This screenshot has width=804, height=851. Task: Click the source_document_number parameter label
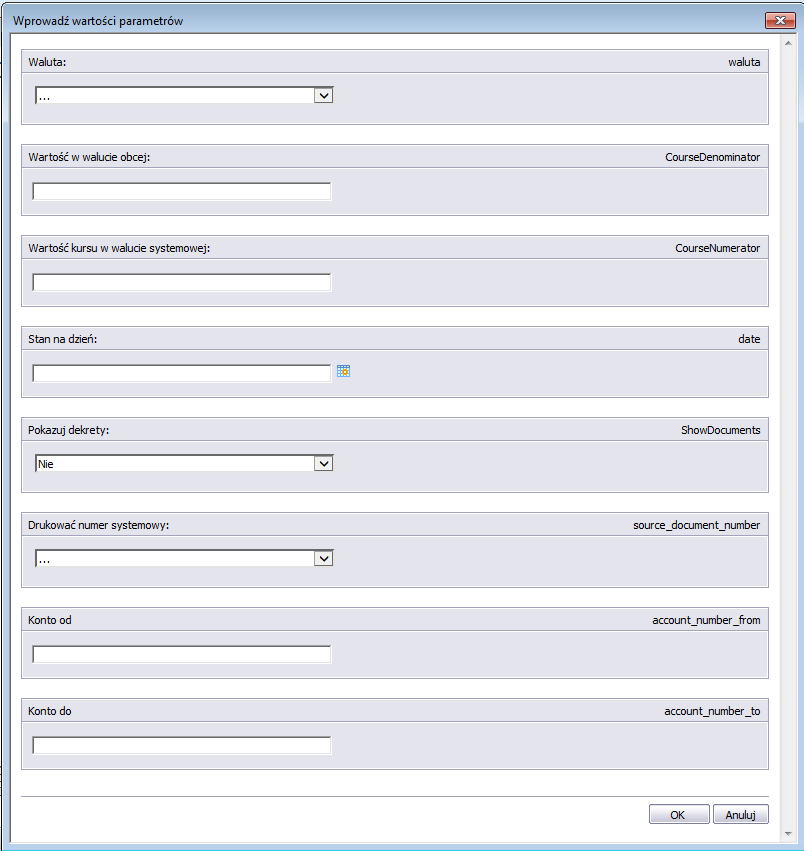click(697, 525)
